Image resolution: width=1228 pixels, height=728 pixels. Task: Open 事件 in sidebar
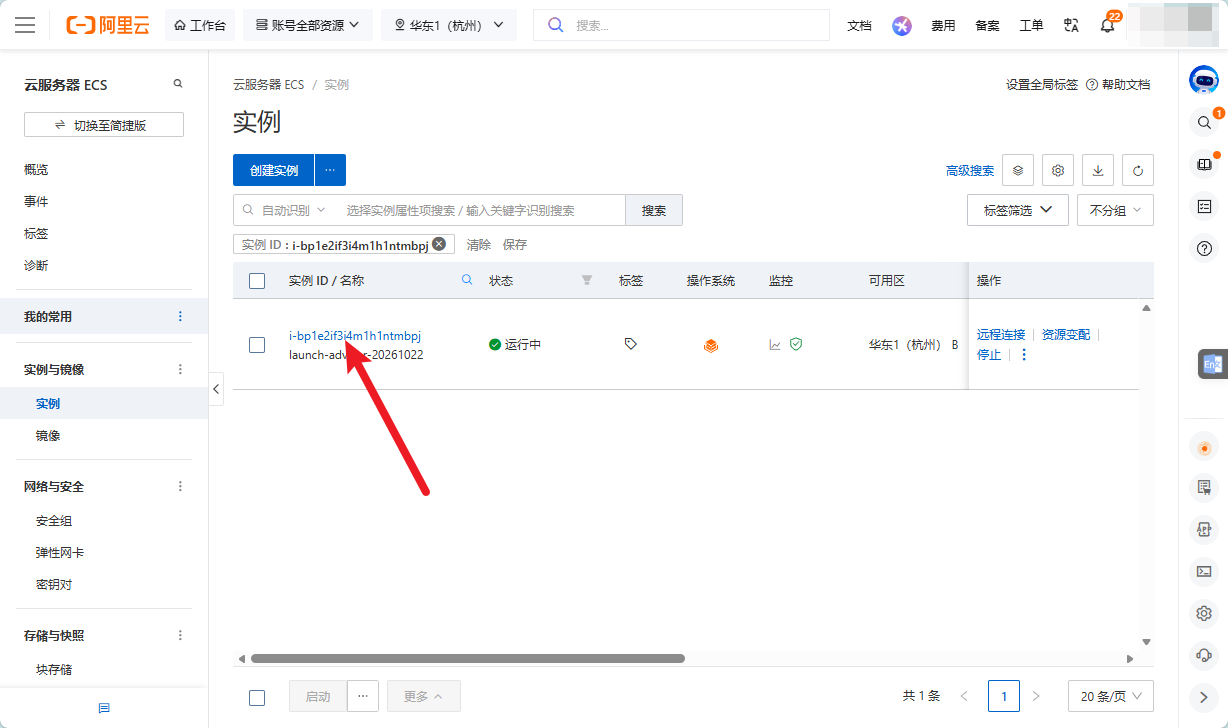[36, 201]
